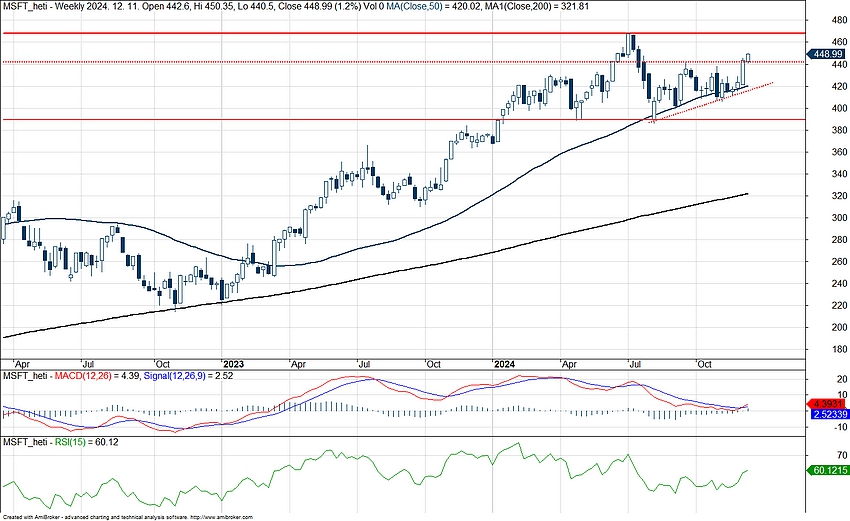
Task: Click the right end of the 200-week moving average
Action: [x=745, y=195]
